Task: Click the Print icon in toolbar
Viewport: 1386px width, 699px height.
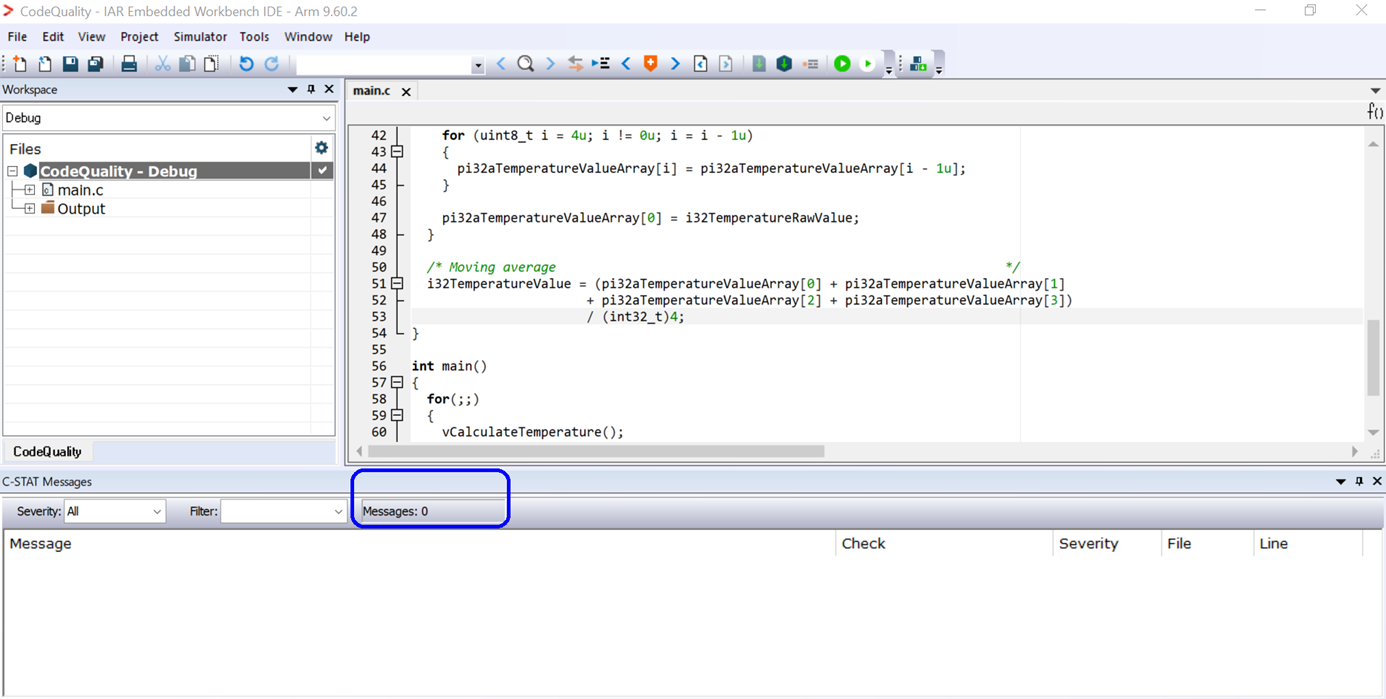Action: [129, 64]
